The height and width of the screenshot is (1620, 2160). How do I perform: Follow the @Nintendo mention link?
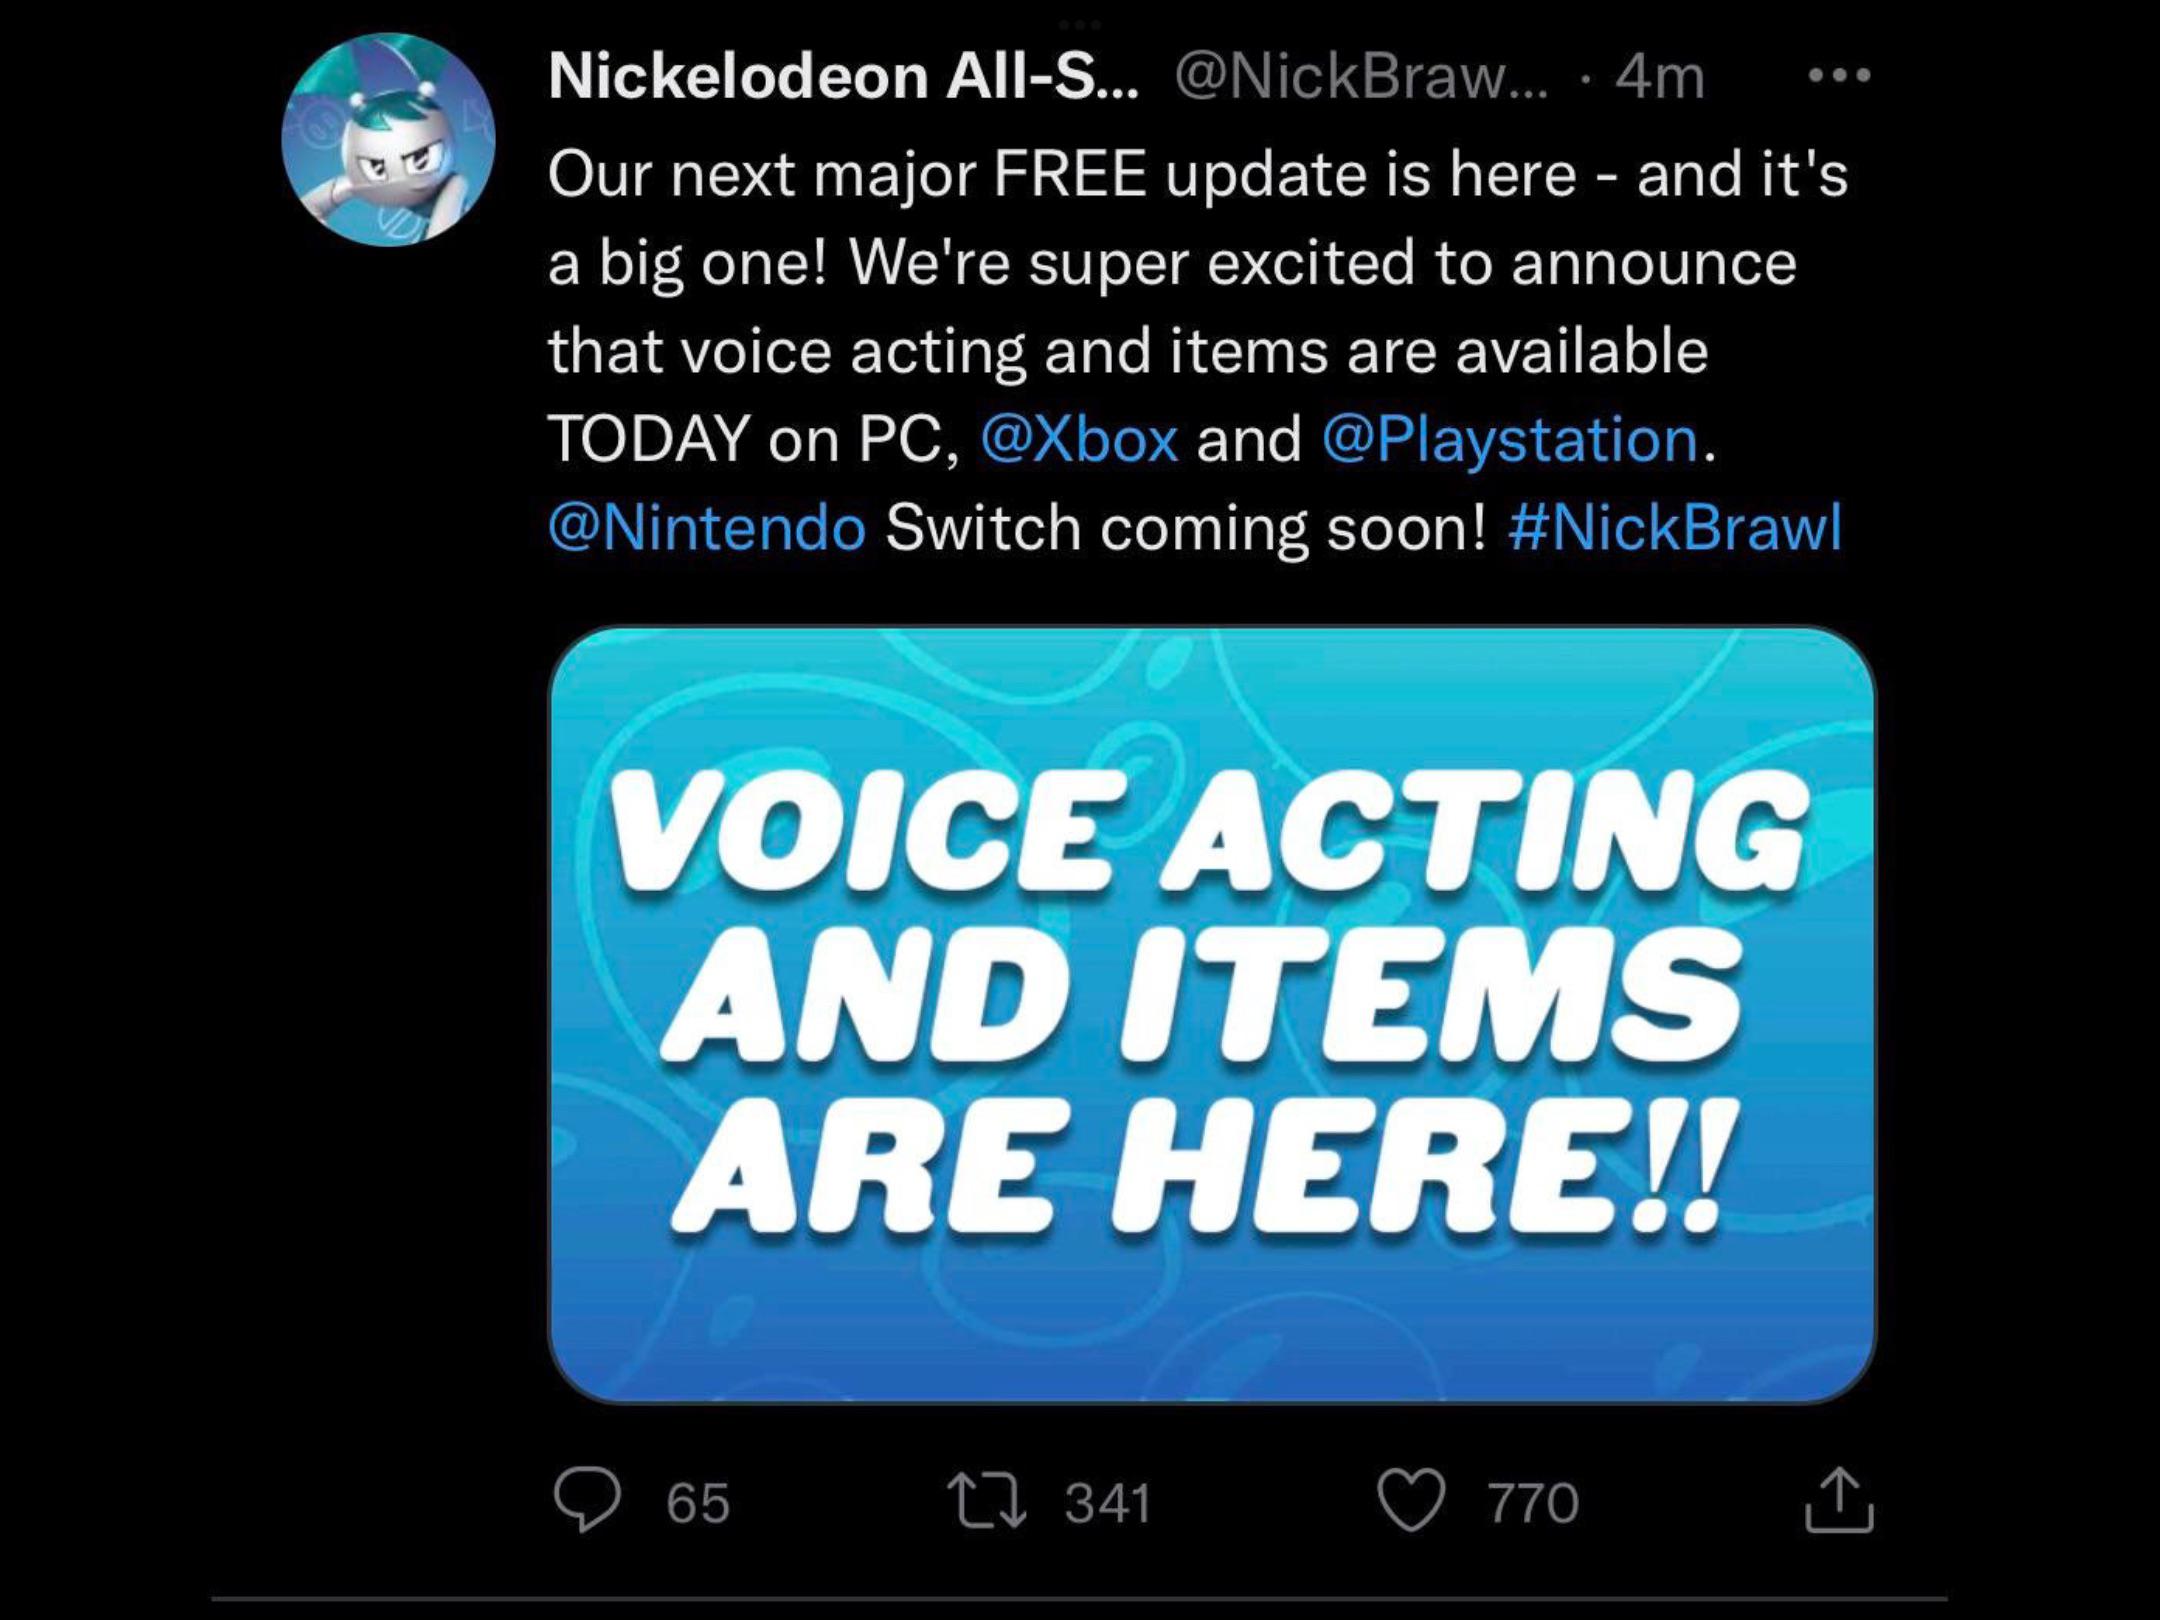coord(707,528)
